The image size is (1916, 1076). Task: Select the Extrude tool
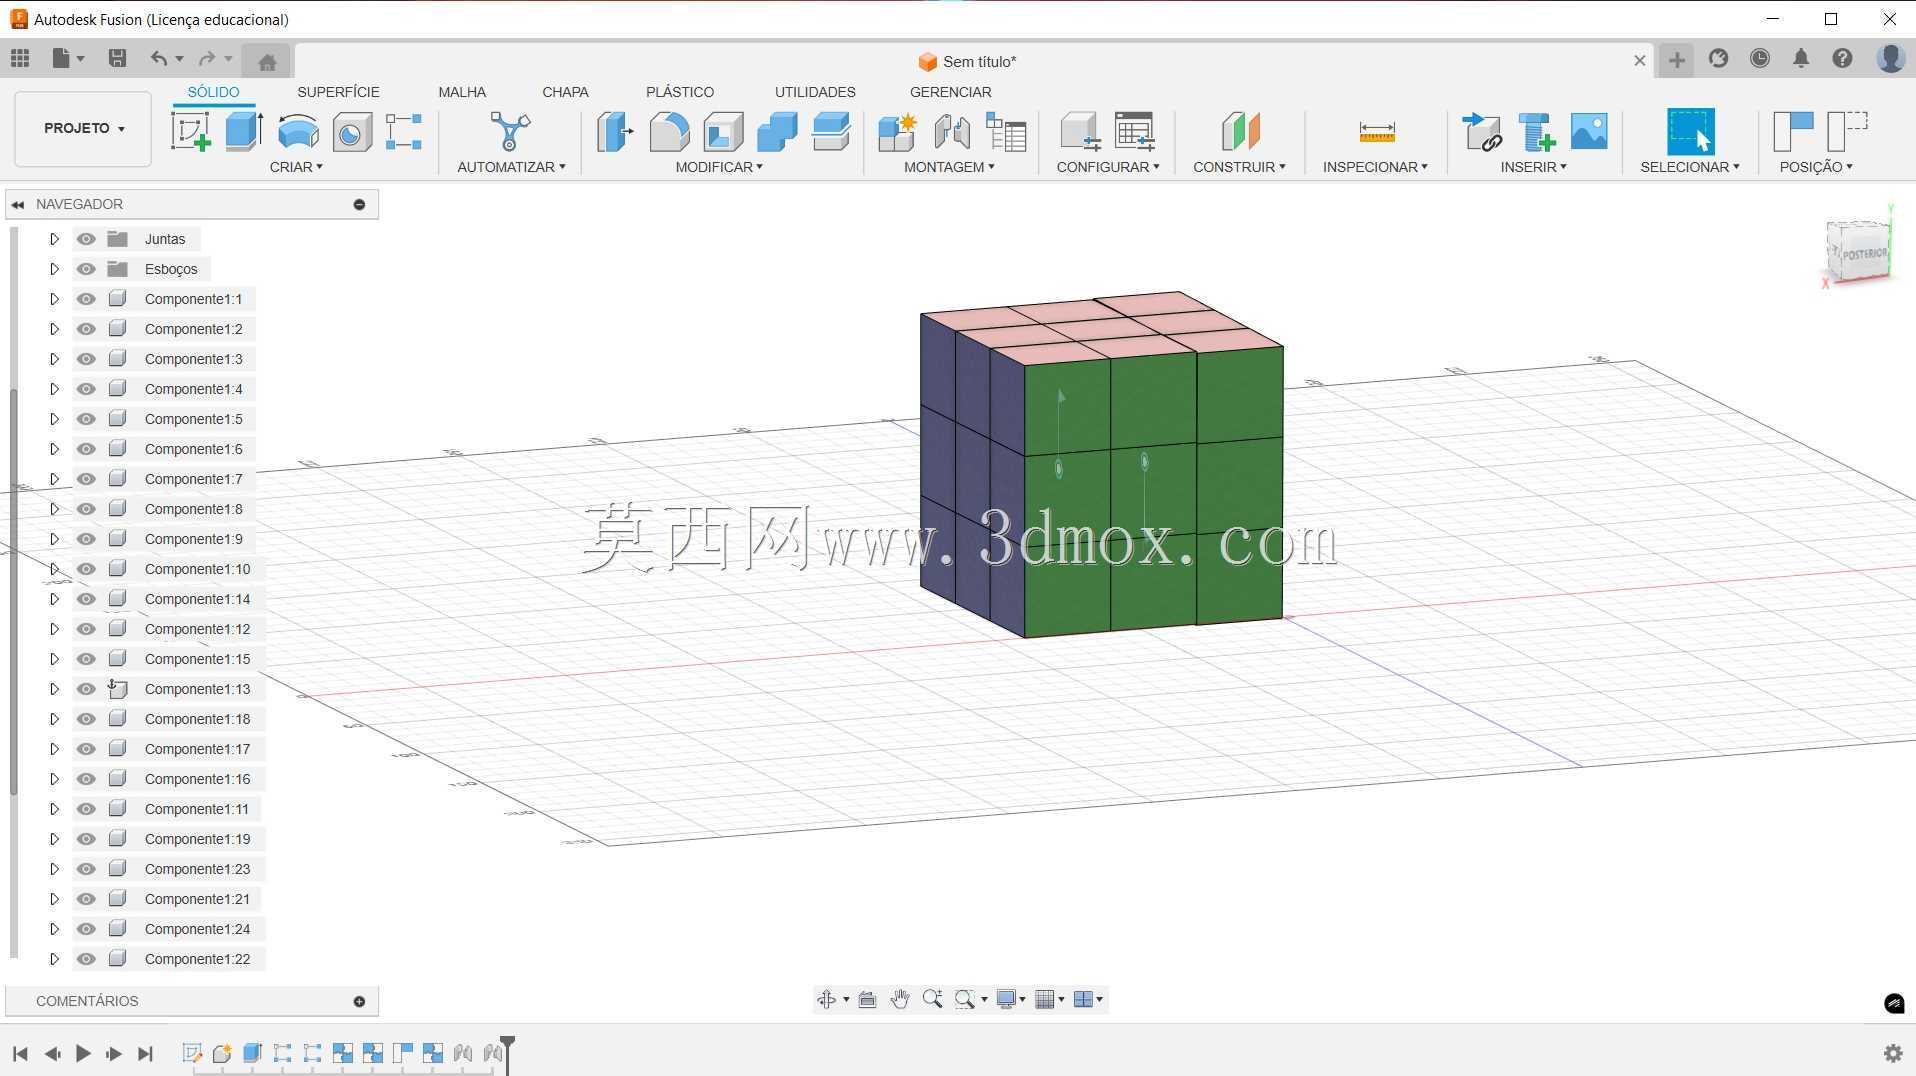tap(244, 131)
